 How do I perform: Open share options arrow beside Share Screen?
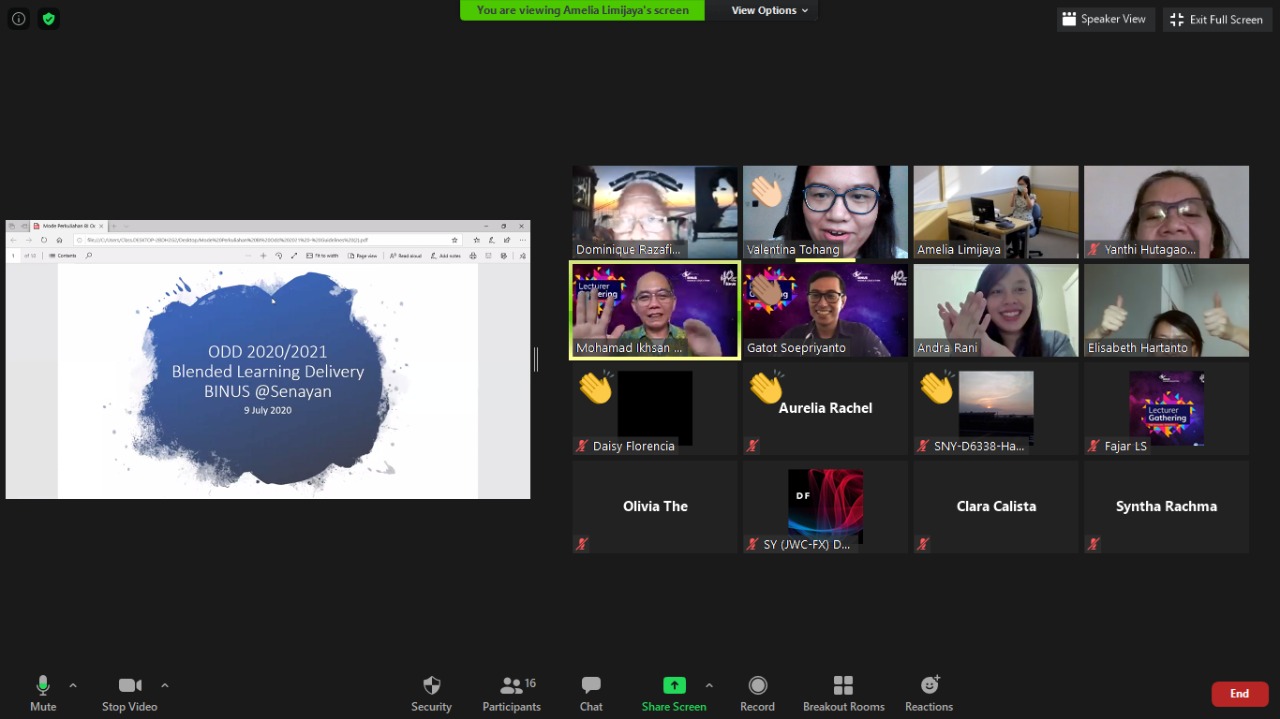pos(709,685)
